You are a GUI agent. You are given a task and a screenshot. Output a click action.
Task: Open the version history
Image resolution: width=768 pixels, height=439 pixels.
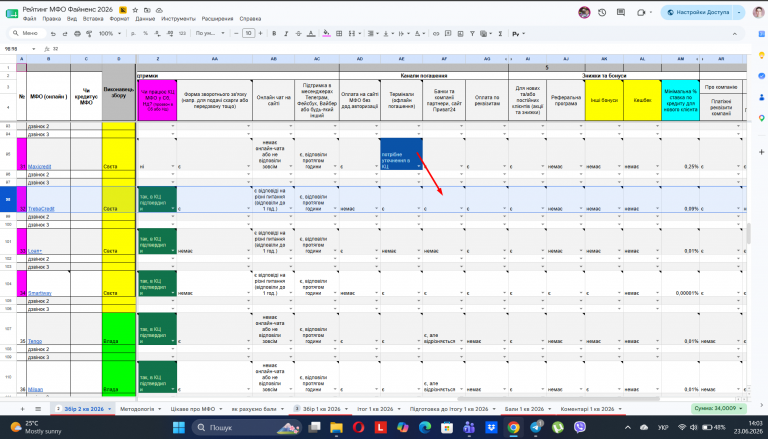[602, 12]
